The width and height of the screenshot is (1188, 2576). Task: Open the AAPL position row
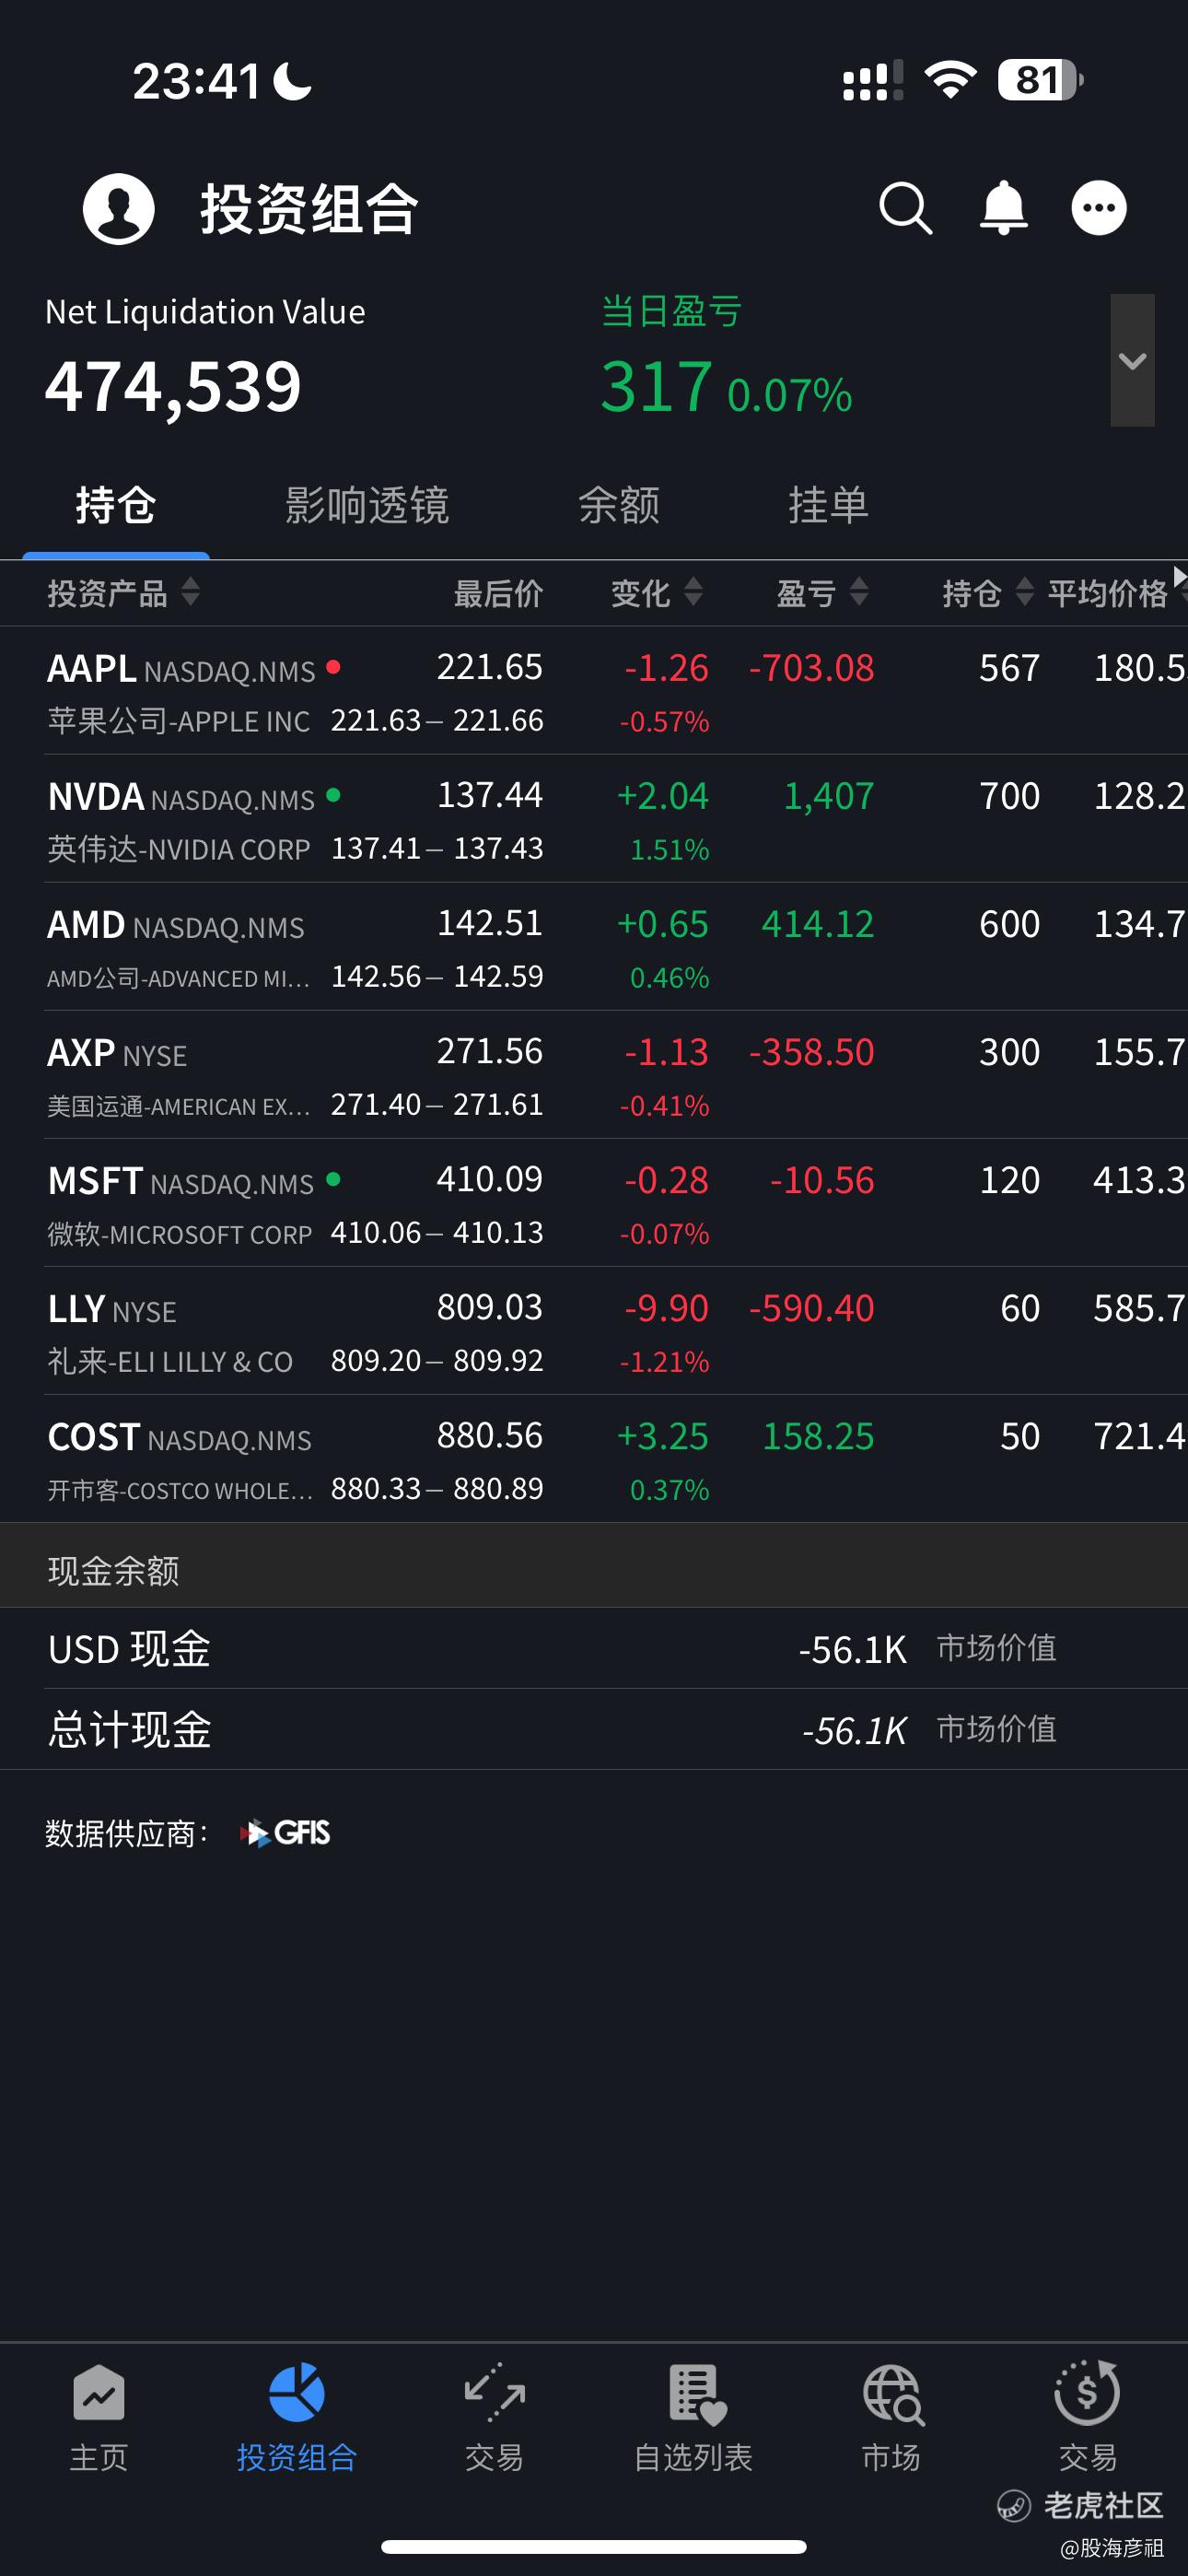[594, 691]
